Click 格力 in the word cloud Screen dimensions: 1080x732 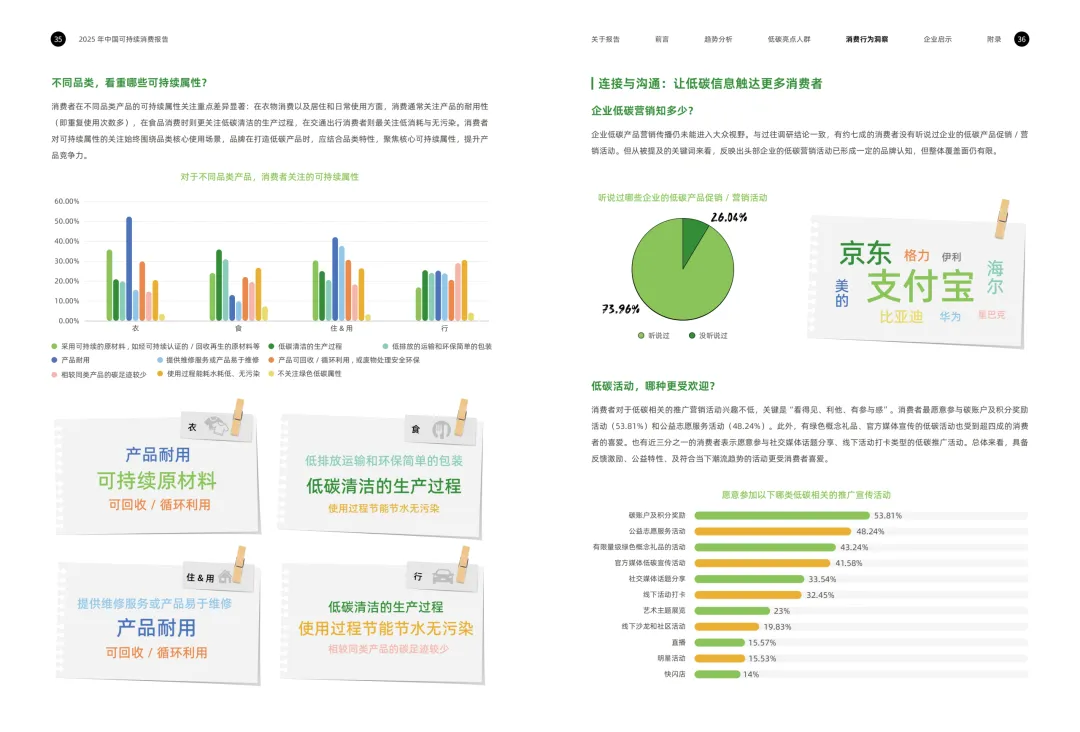[917, 255]
